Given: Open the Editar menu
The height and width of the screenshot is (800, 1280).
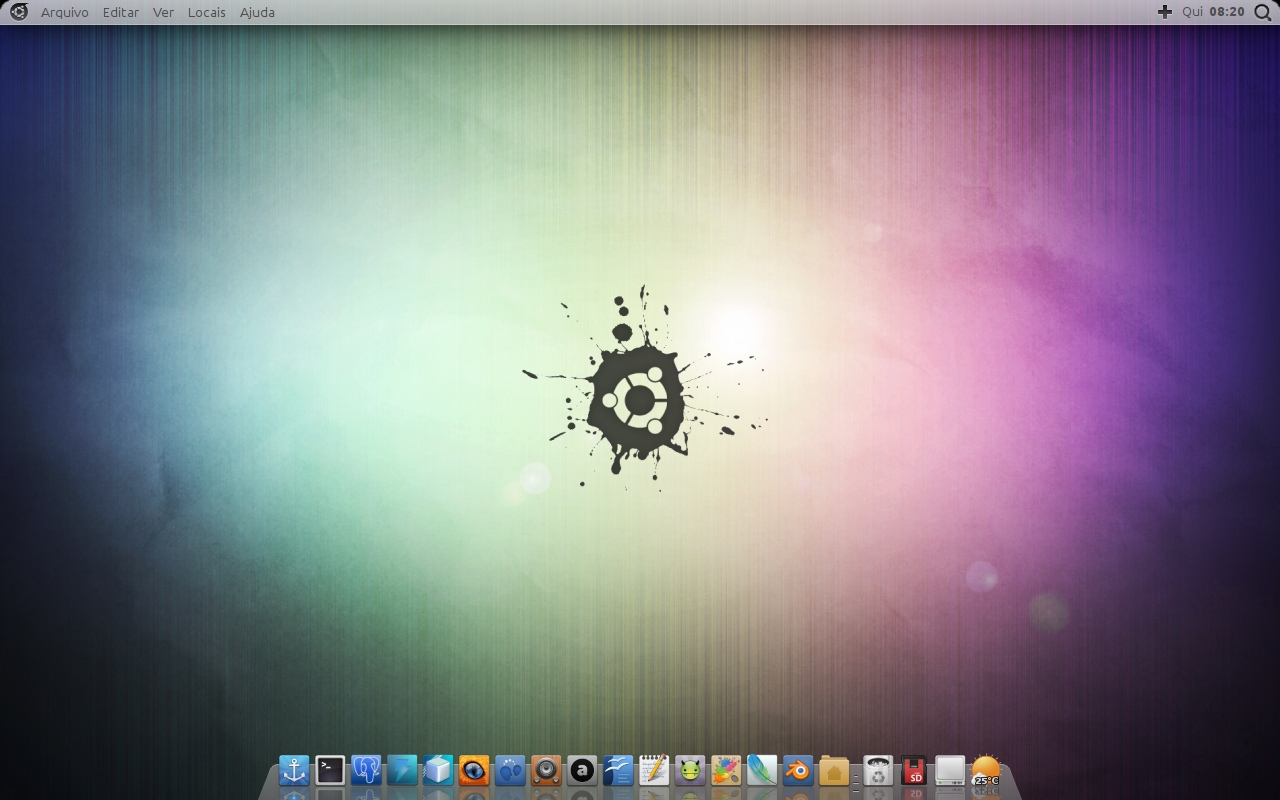Looking at the screenshot, I should [121, 12].
